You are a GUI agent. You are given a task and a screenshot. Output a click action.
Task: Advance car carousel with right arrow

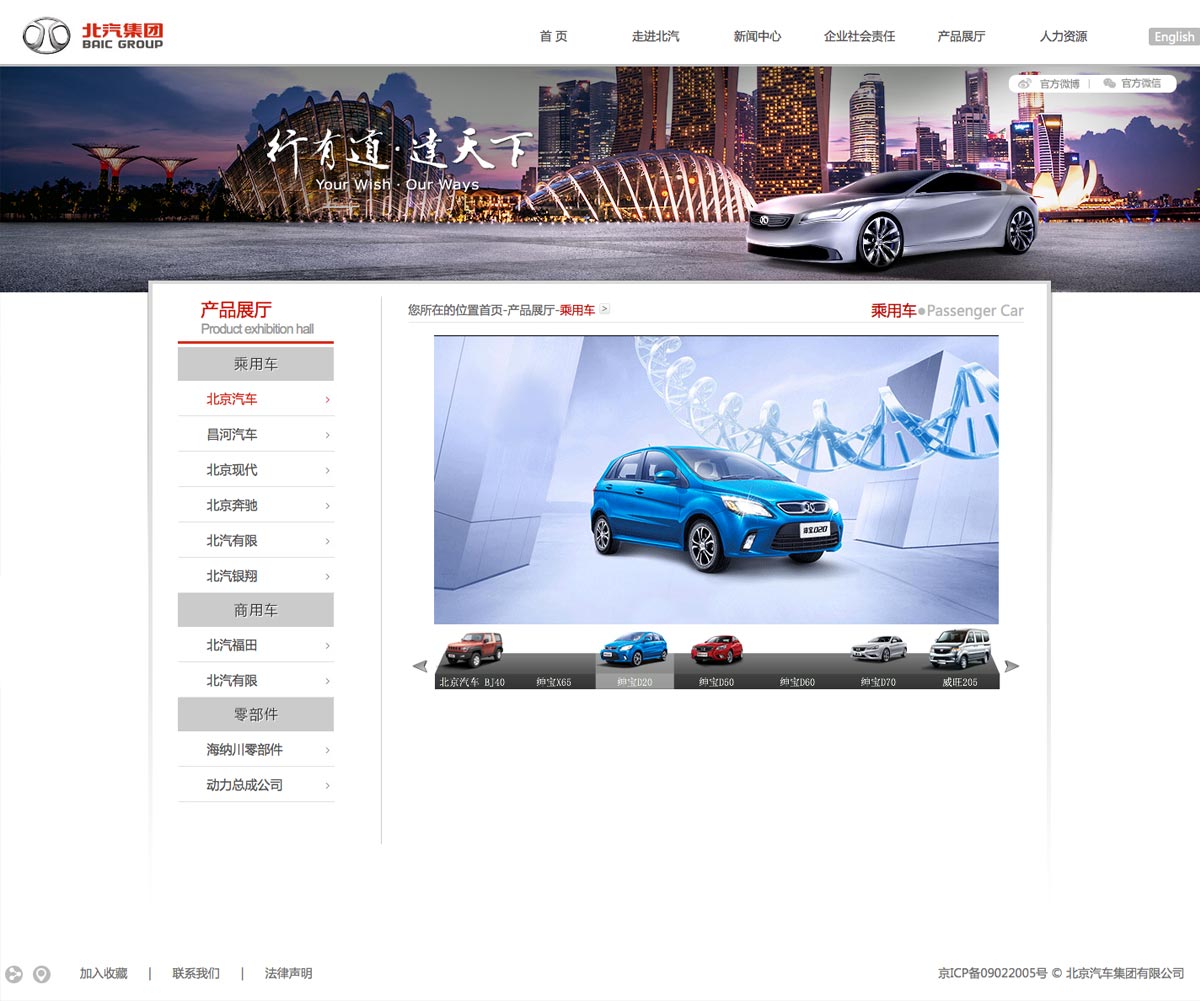[x=1012, y=666]
